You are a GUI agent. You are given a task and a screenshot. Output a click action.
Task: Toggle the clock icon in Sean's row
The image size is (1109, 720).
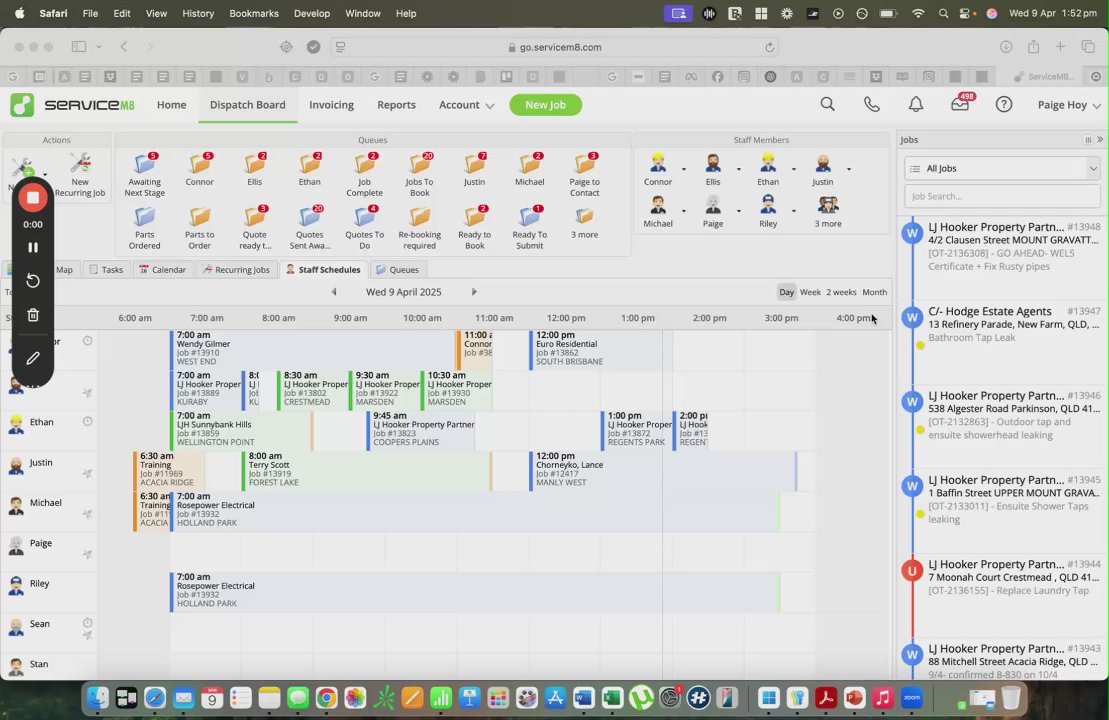87,623
